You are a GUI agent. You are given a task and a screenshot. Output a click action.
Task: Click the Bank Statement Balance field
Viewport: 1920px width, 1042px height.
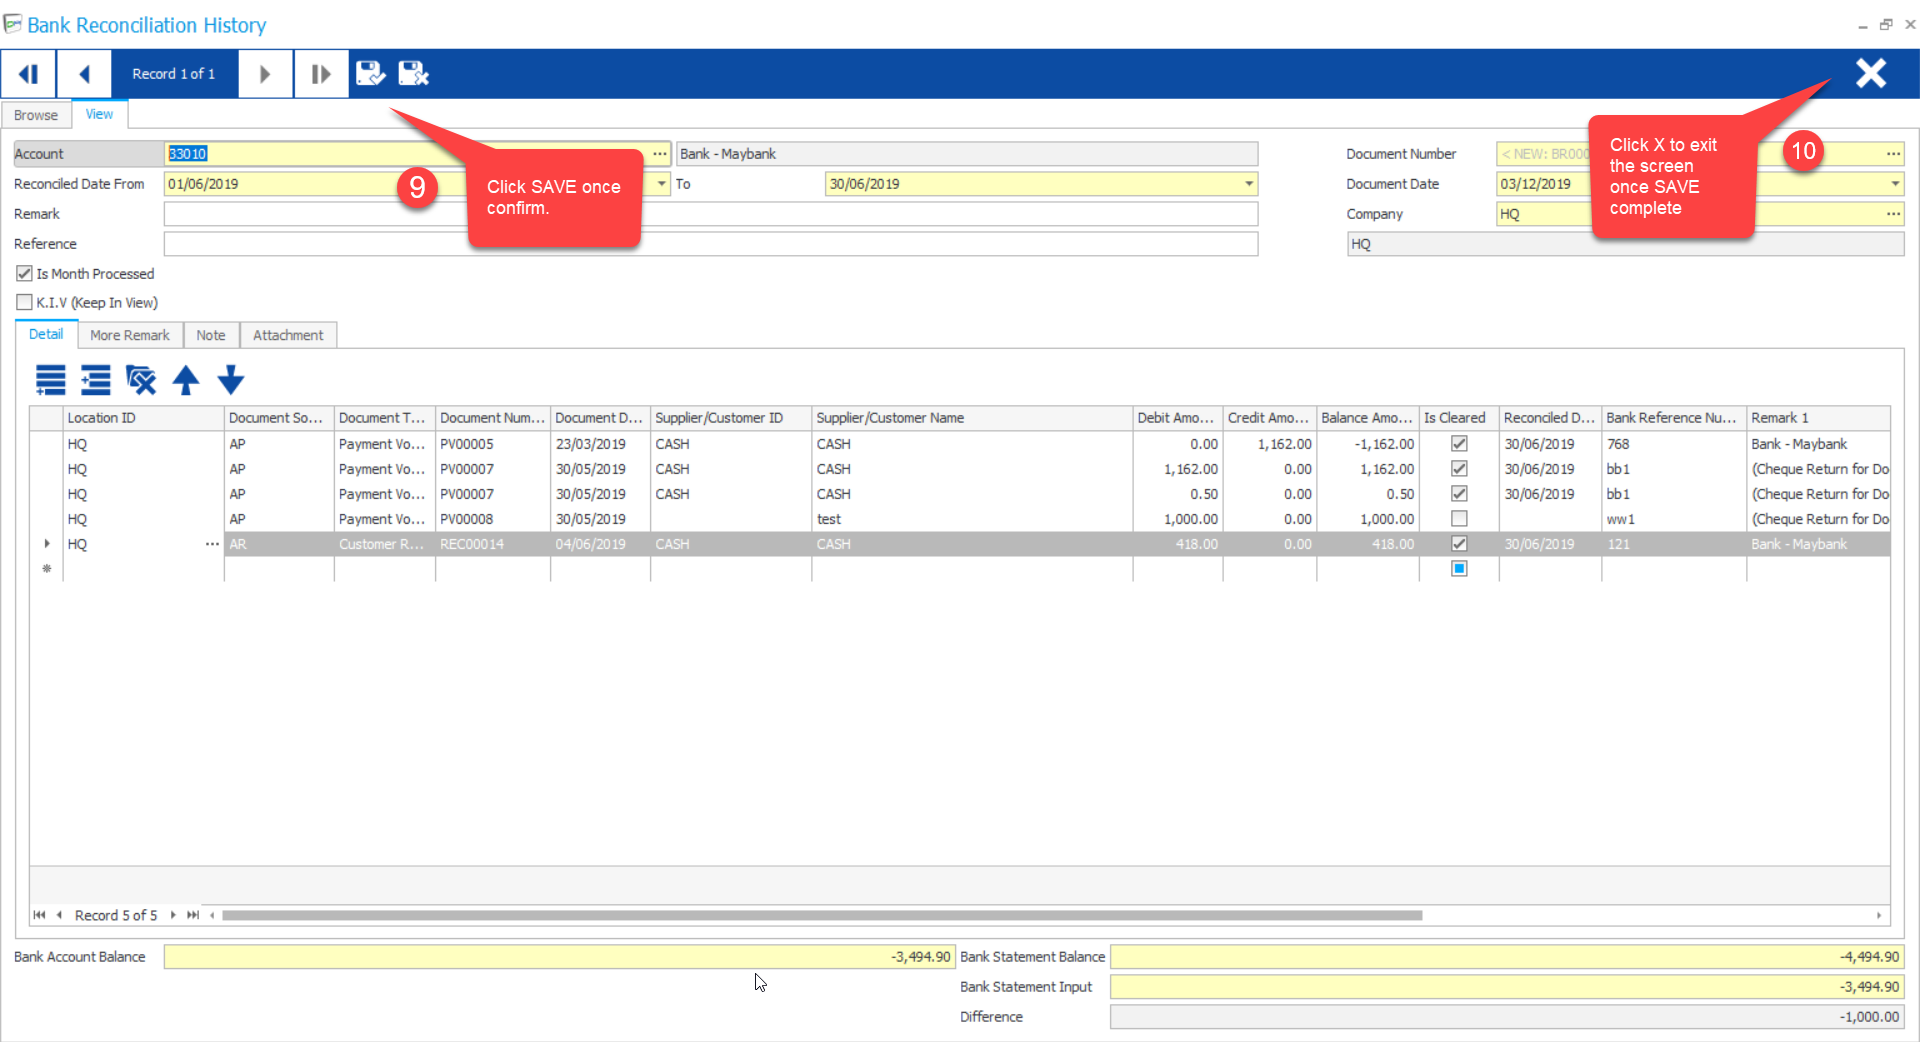point(1507,957)
